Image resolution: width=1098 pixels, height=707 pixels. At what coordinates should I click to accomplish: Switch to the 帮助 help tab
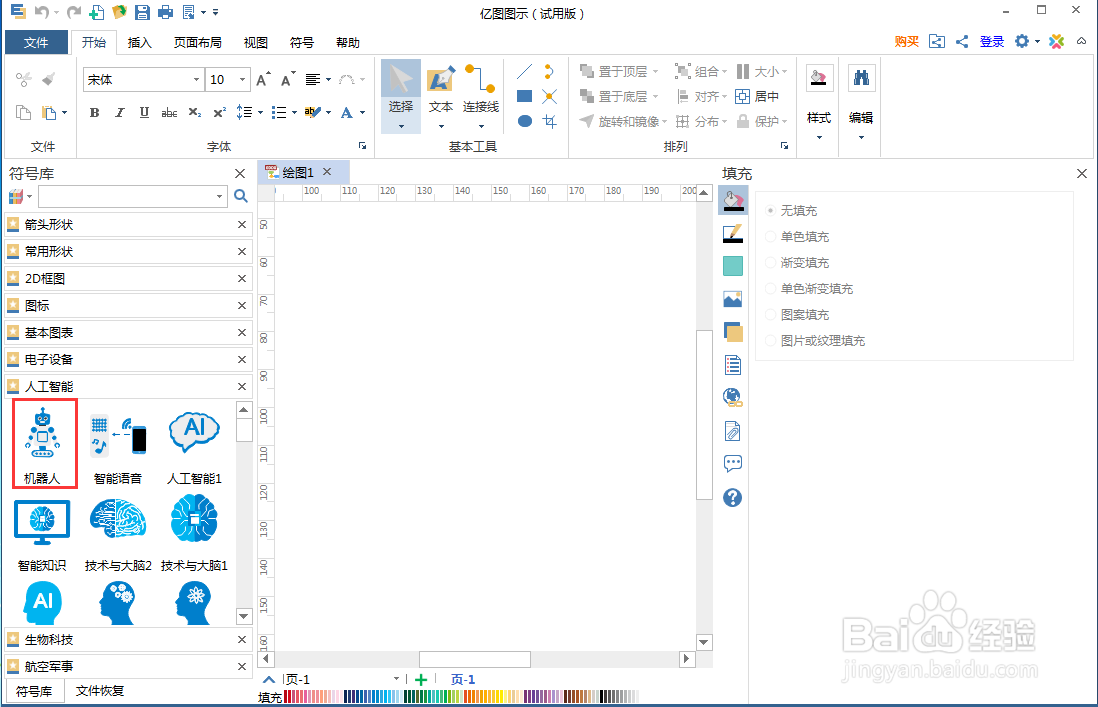point(348,43)
